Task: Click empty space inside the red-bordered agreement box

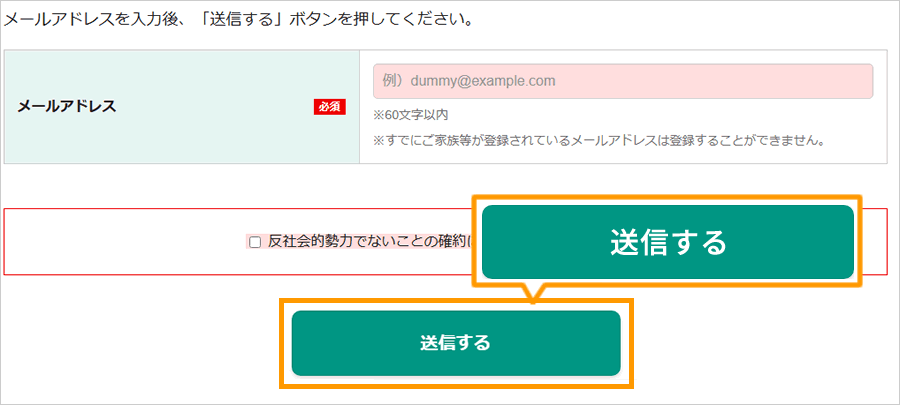Action: click(126, 242)
